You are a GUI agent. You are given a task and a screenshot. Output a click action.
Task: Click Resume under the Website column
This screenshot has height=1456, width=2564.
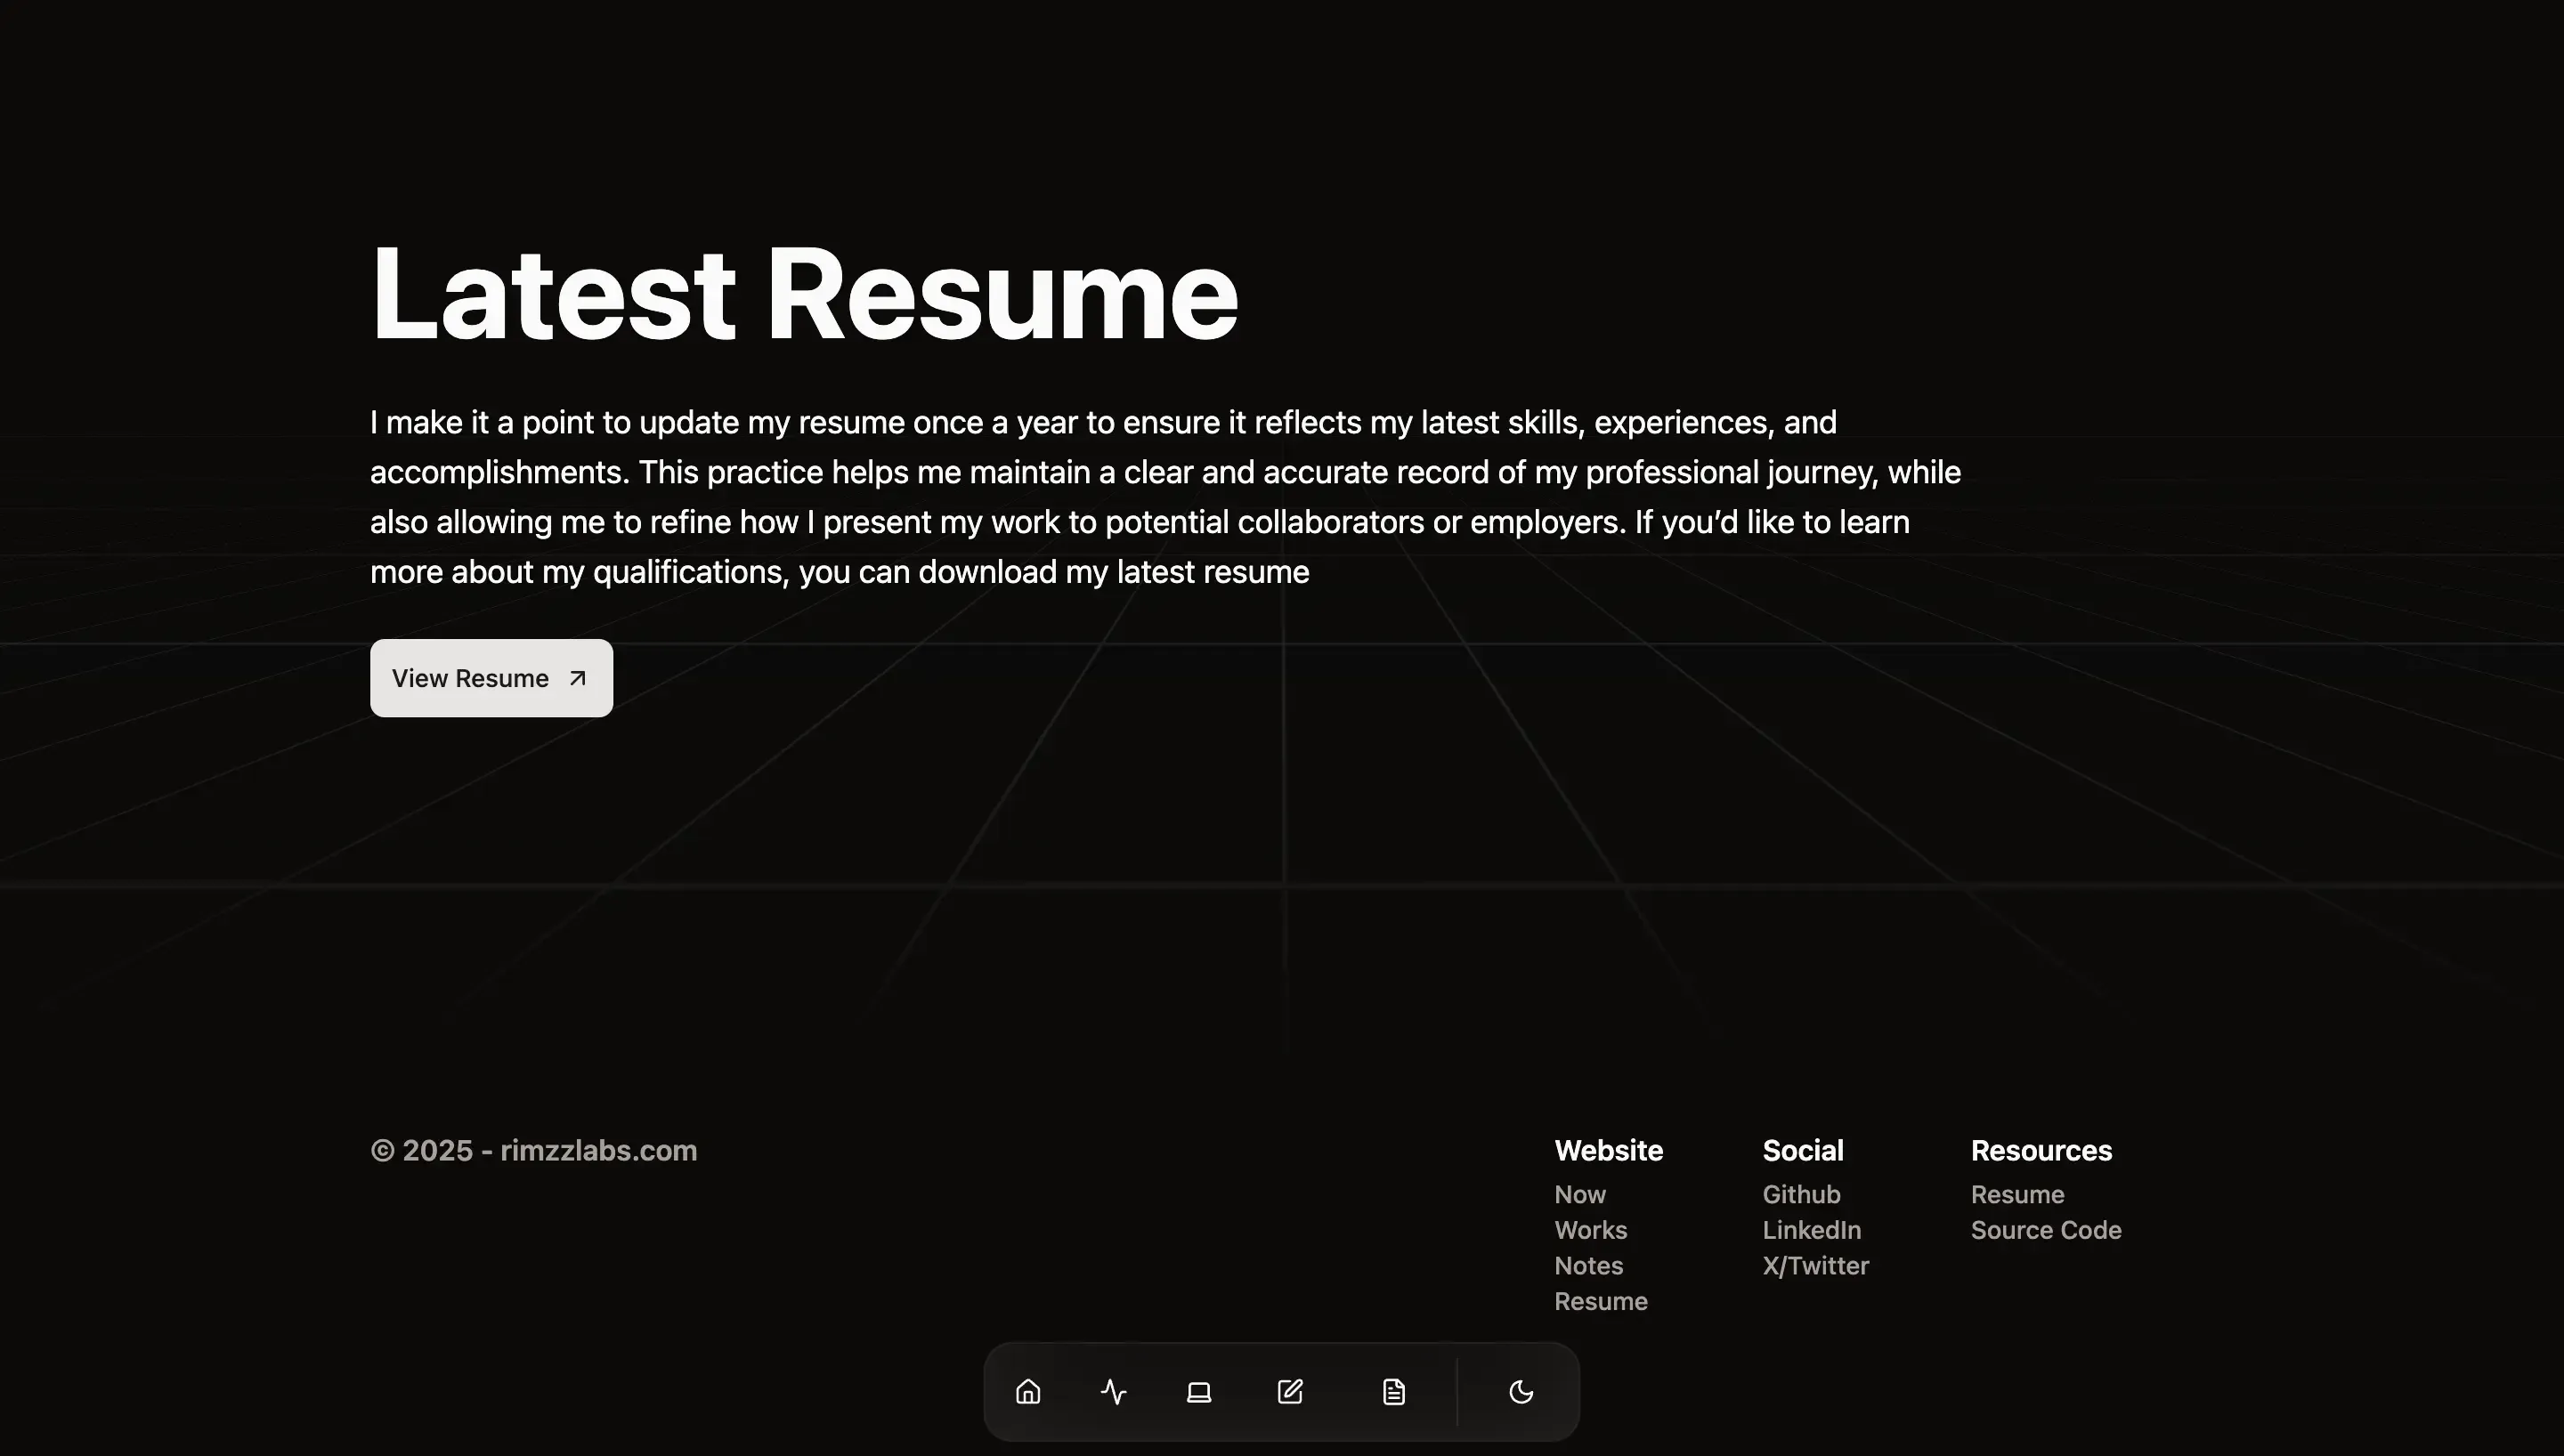pyautogui.click(x=1600, y=1301)
